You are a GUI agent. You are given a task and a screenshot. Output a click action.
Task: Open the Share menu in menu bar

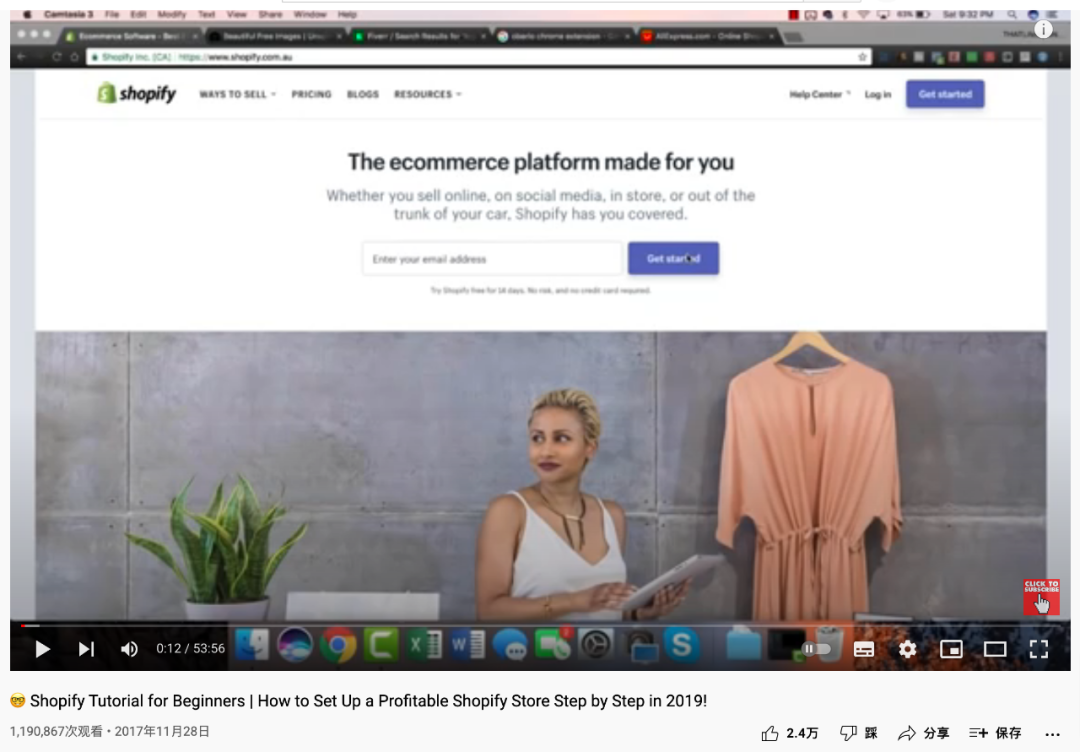click(270, 14)
